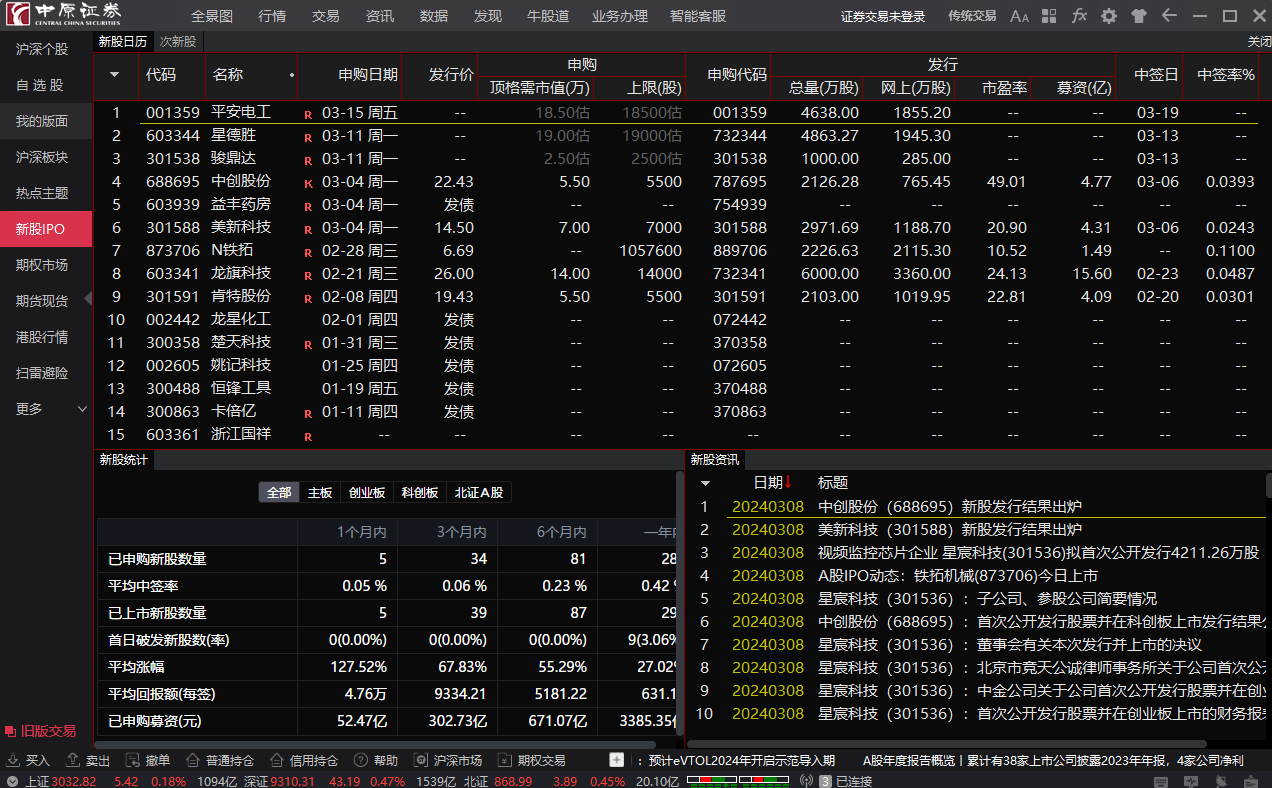Click 关闭 at the table's right
This screenshot has height=788, width=1272.
pos(1259,42)
